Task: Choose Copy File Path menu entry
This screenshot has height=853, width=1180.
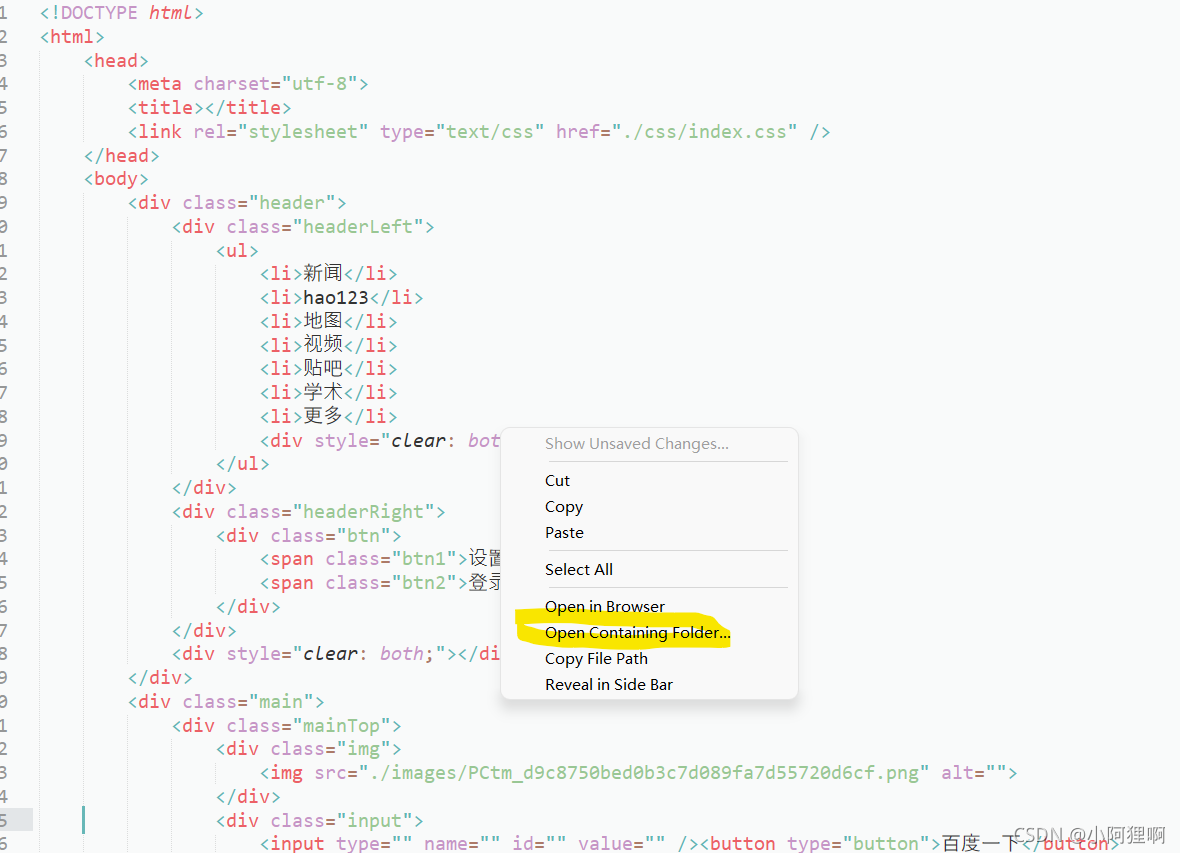Action: click(x=596, y=659)
